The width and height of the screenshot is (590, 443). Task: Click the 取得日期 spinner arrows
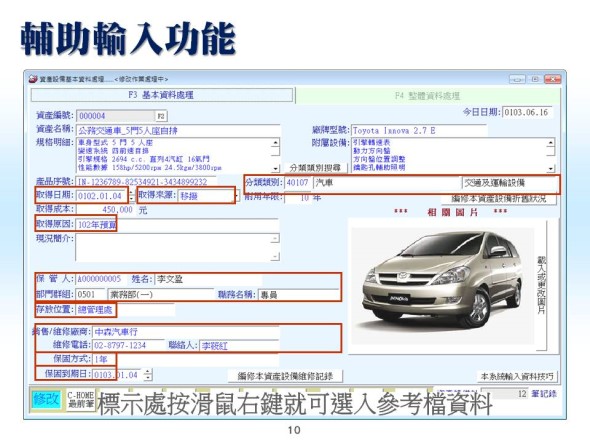click(x=131, y=196)
